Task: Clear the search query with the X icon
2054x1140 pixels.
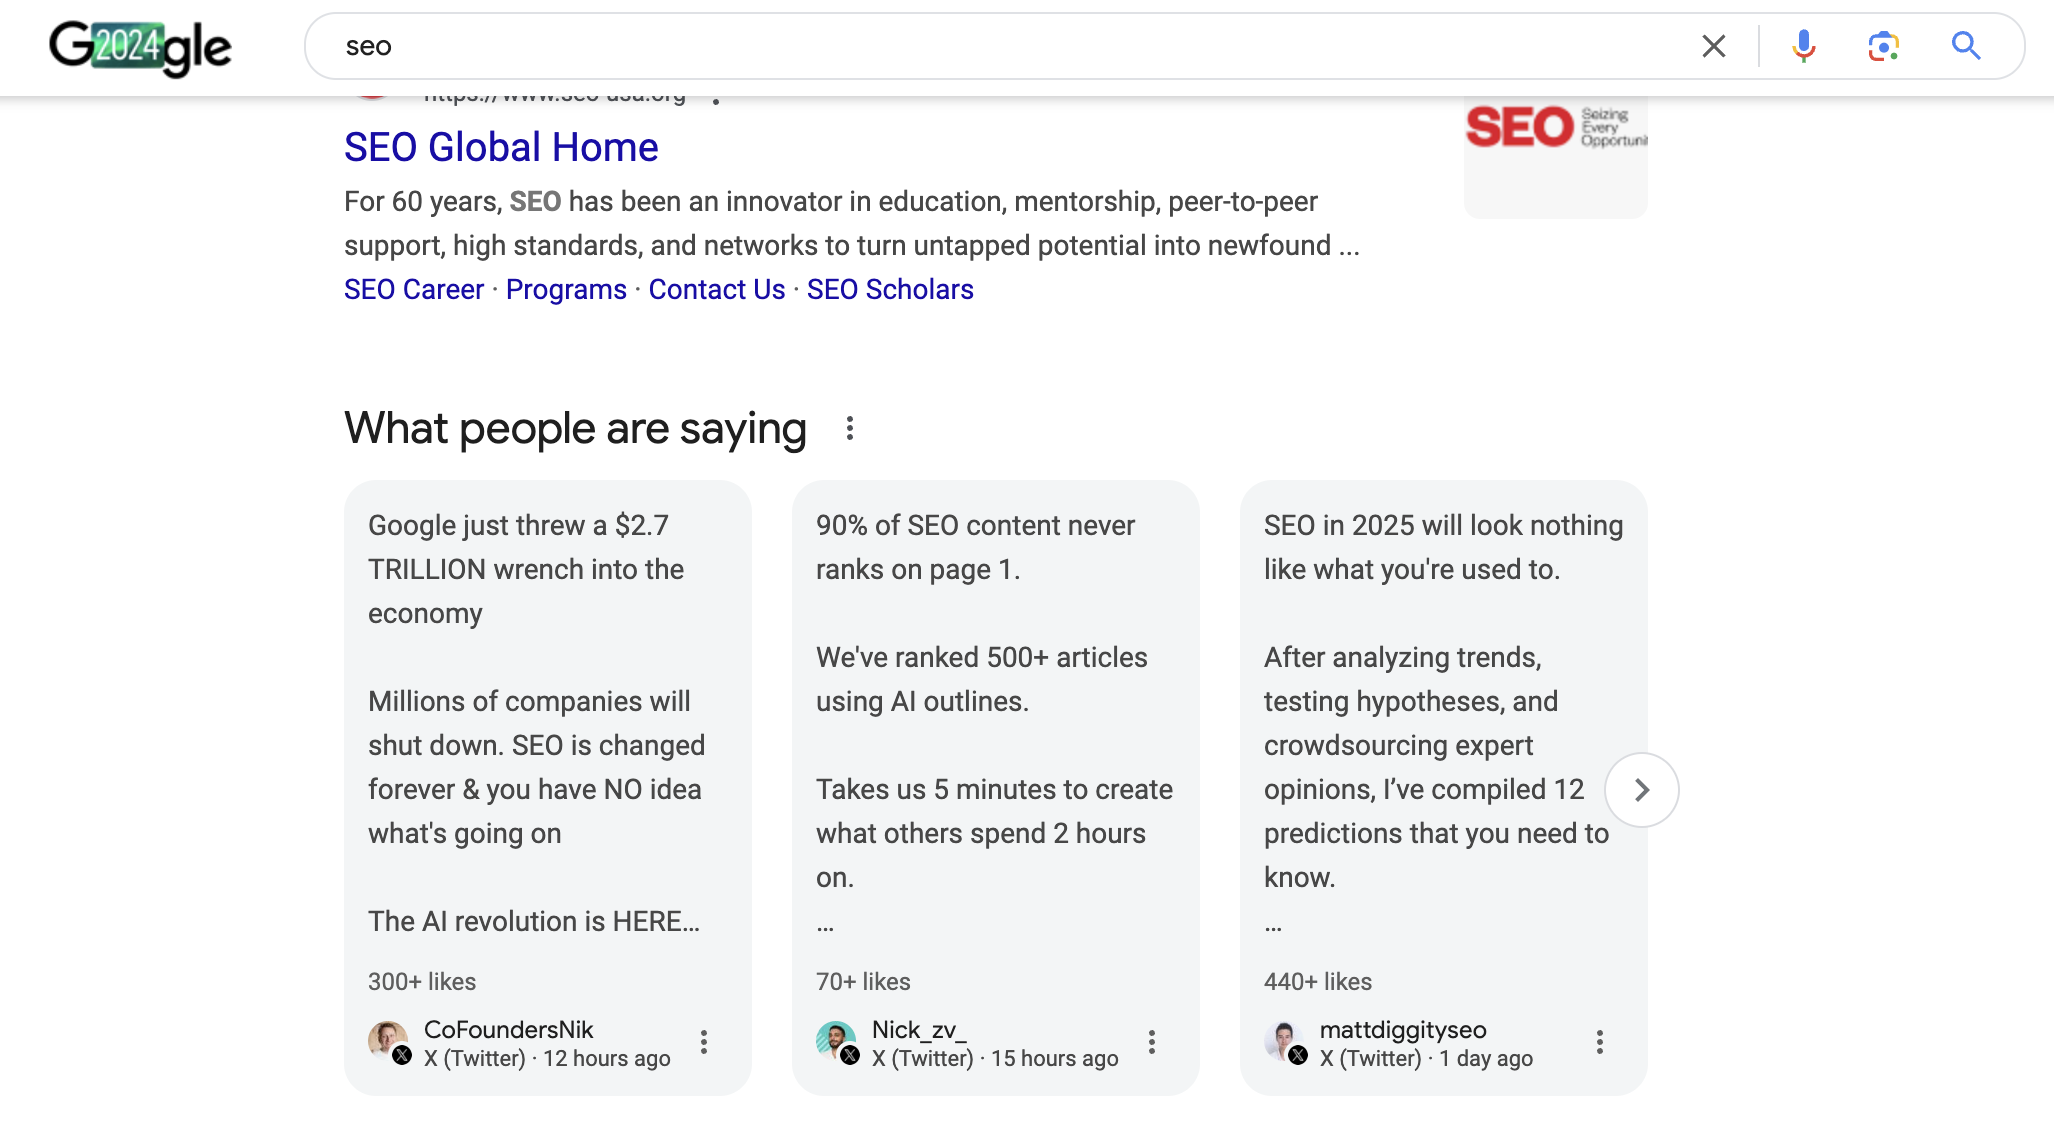Action: click(x=1713, y=46)
